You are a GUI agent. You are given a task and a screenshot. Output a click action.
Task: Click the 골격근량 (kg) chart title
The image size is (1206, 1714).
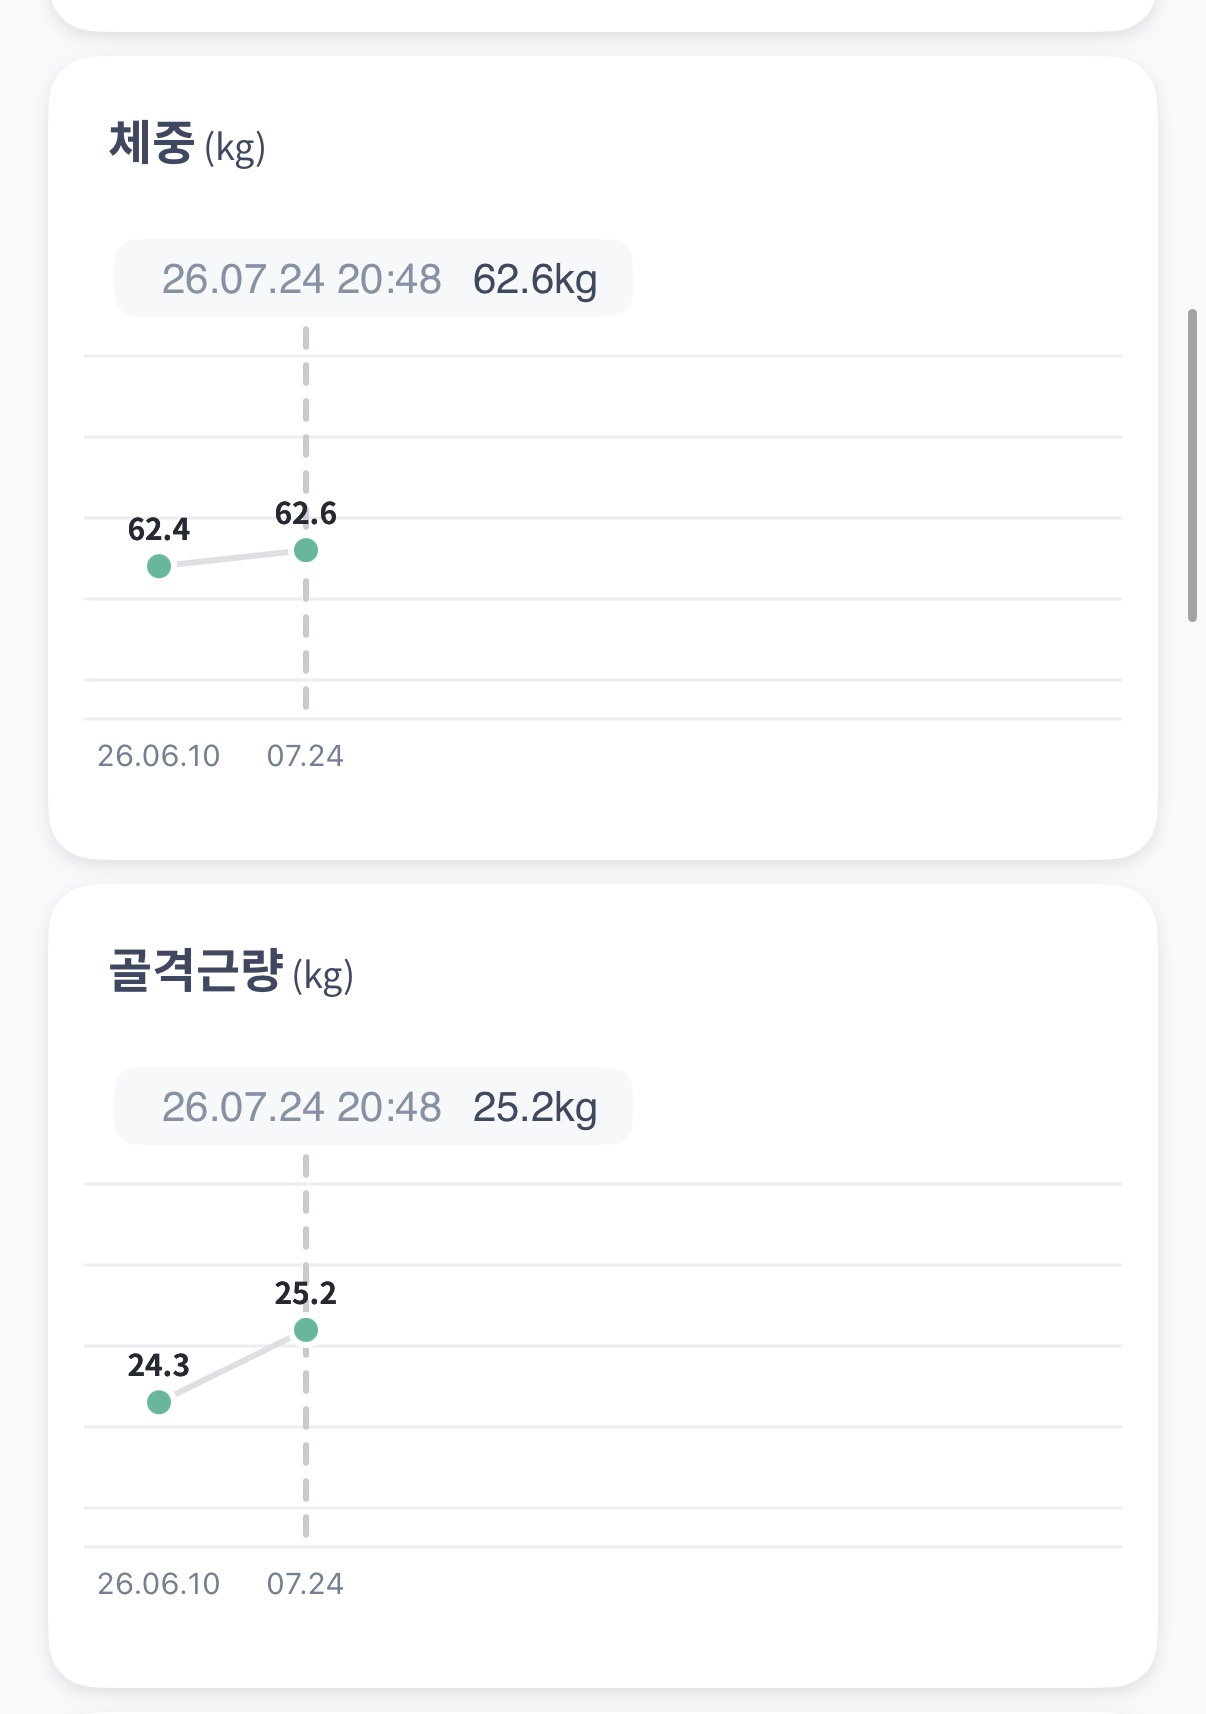[x=231, y=972]
